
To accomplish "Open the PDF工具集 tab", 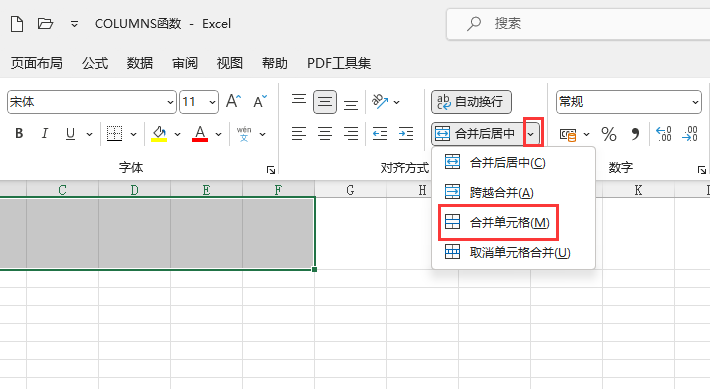I will click(339, 63).
